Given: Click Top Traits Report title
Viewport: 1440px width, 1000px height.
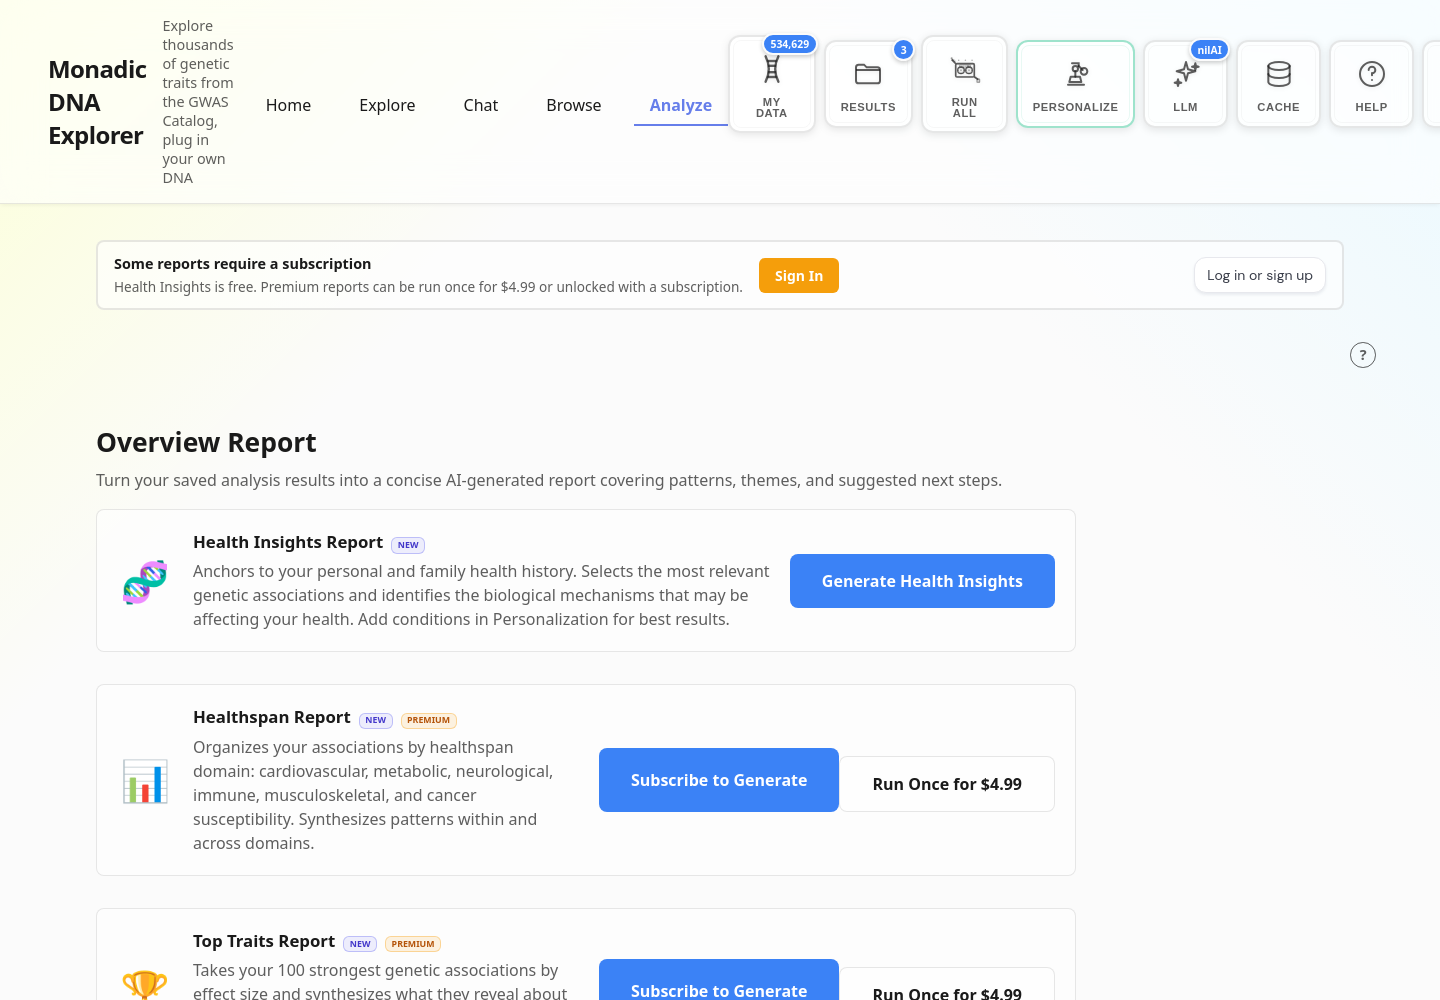Looking at the screenshot, I should pos(264,941).
